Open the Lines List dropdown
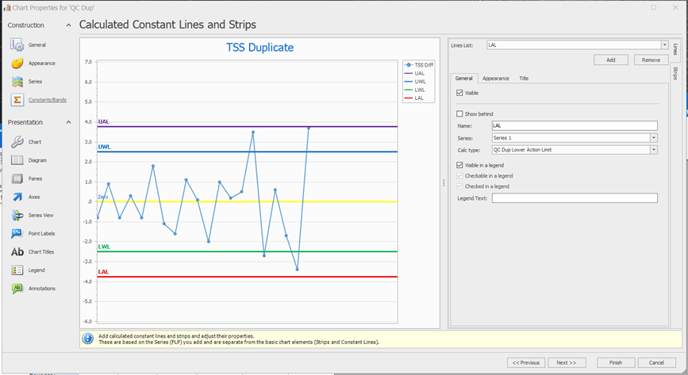 (665, 45)
